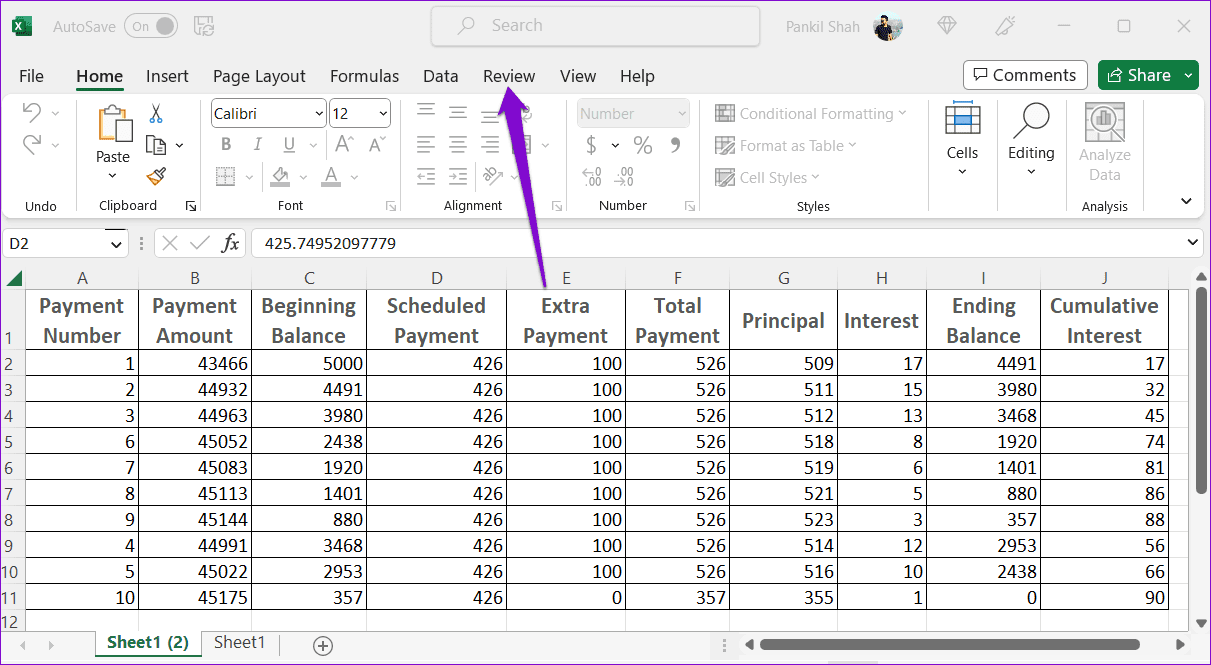The image size is (1211, 665).
Task: Click the Comments button
Action: (1025, 75)
